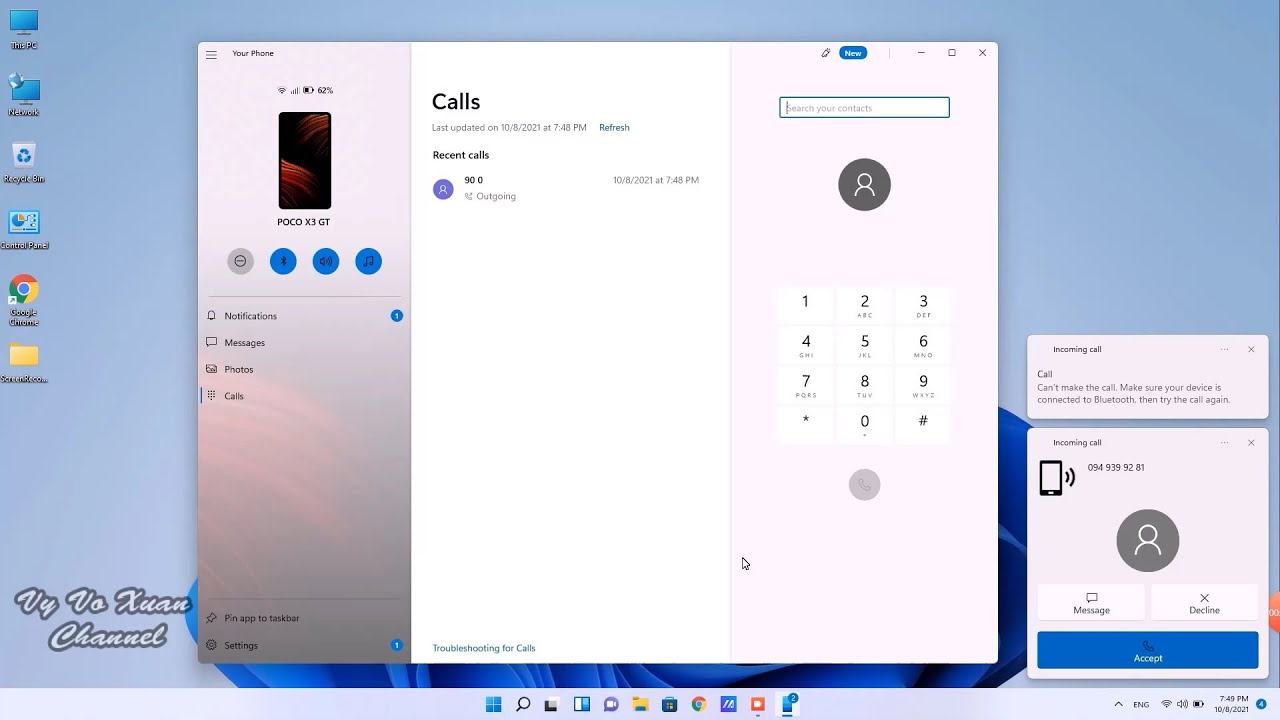Open taskbar Search
Image resolution: width=1280 pixels, height=720 pixels.
click(x=522, y=704)
